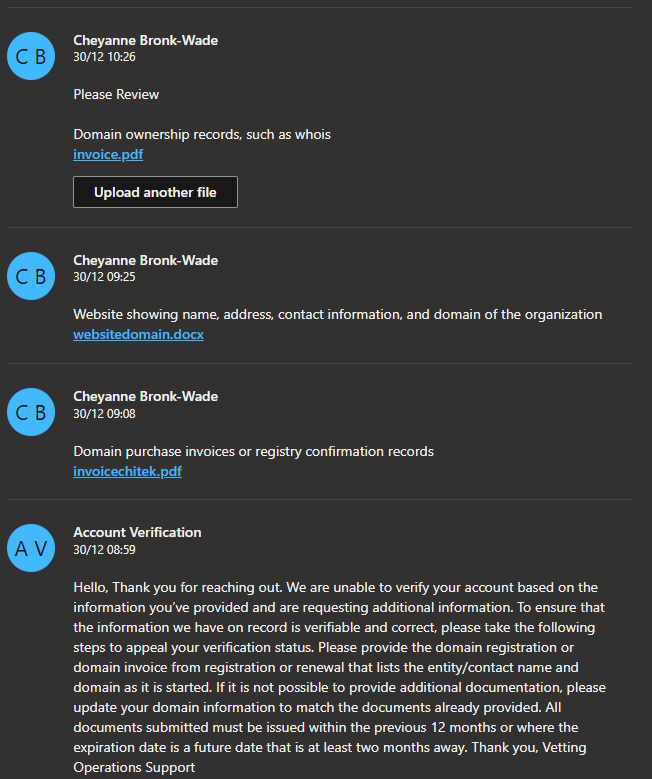The width and height of the screenshot is (652, 779).
Task: Click the CB avatar on the 09:08 message
Action: point(31,412)
